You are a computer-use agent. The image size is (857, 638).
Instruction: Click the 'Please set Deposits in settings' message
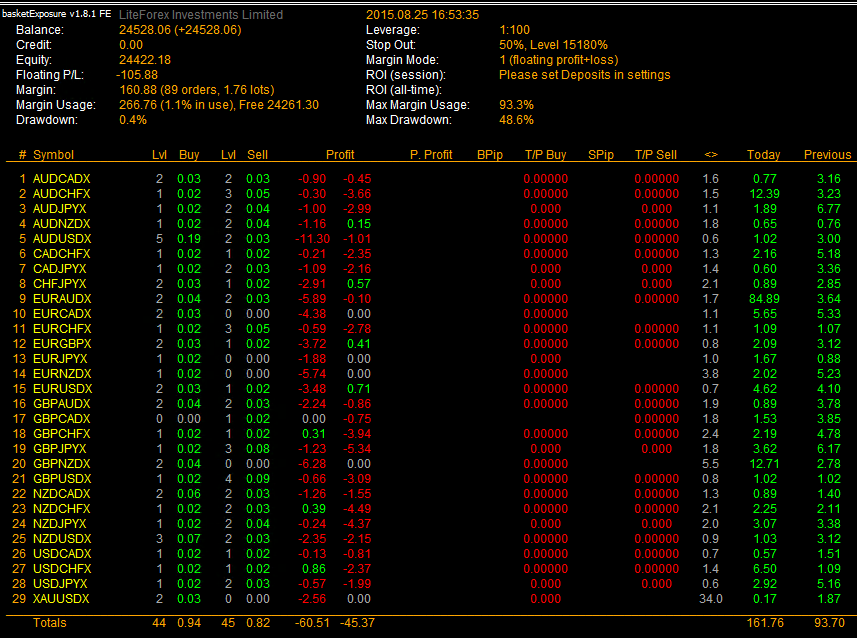584,75
